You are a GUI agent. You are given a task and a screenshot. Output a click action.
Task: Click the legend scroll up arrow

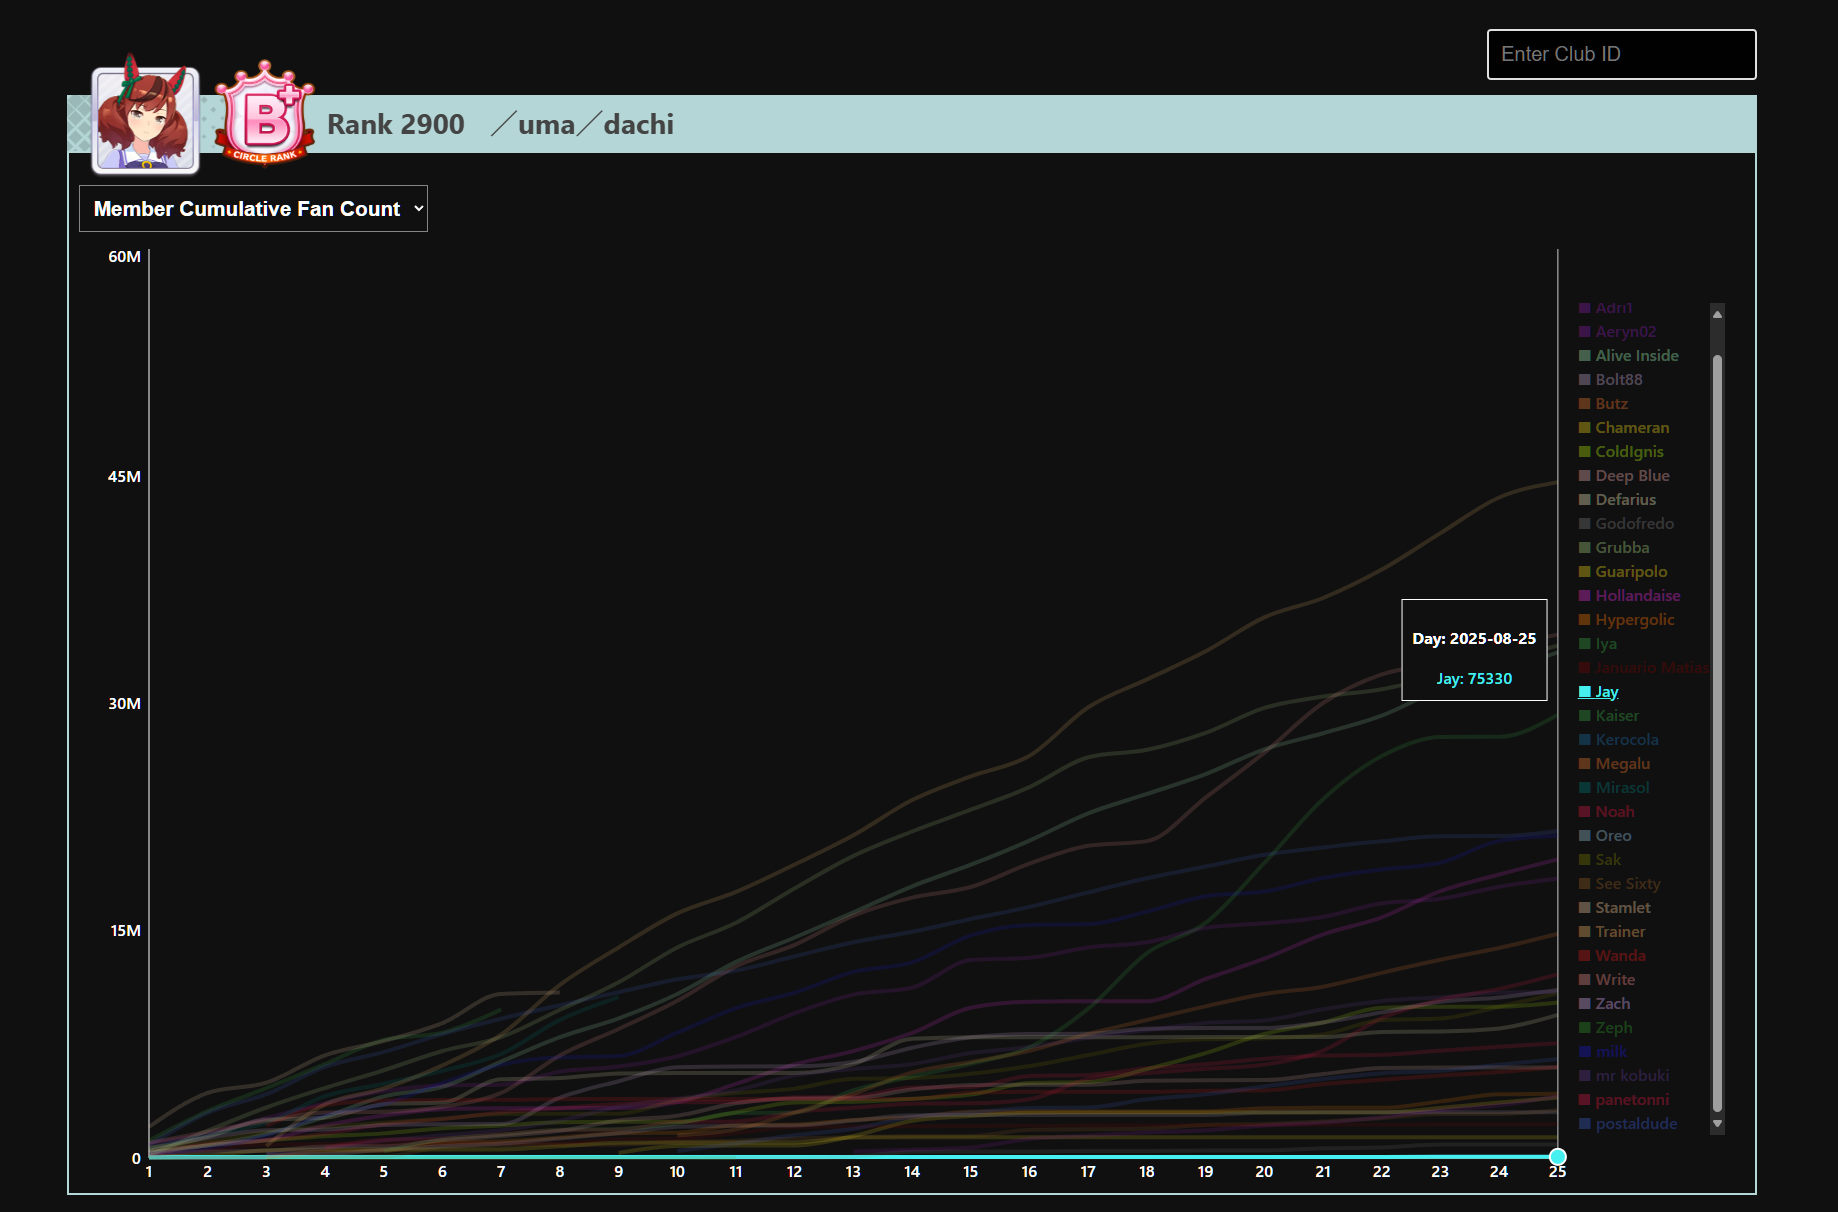click(x=1717, y=314)
